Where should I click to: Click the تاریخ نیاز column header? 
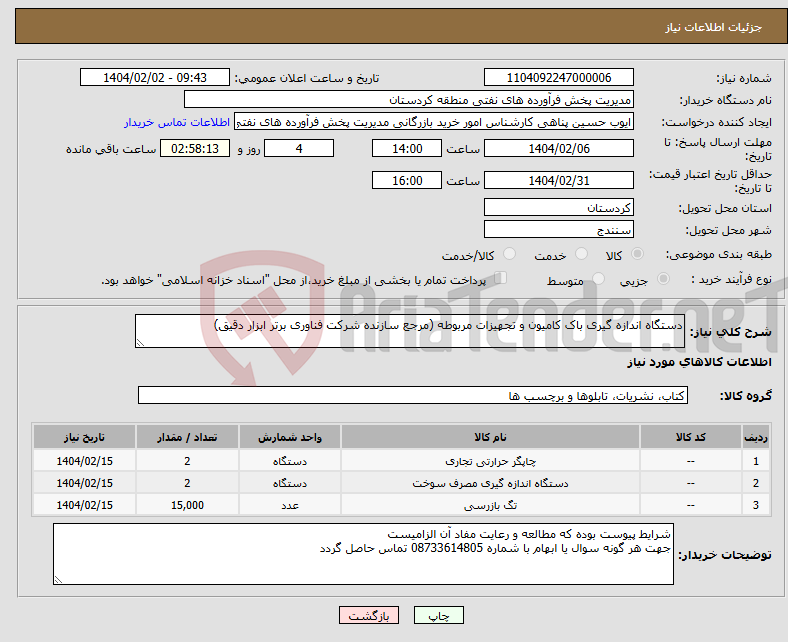pyautogui.click(x=84, y=437)
